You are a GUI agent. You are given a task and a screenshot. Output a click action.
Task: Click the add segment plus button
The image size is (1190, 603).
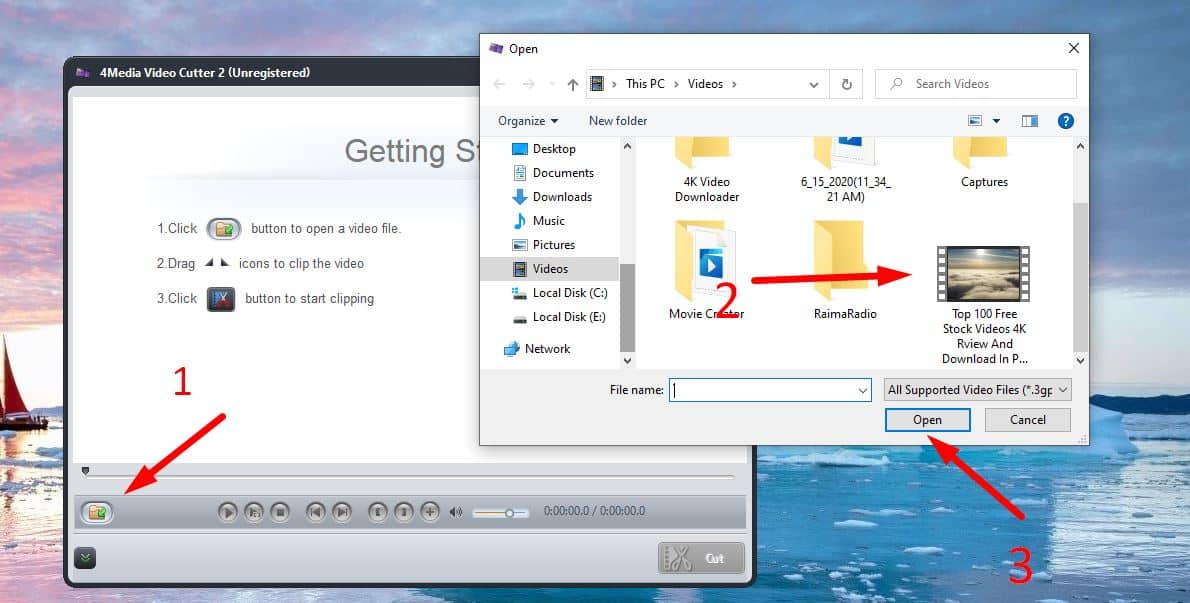pos(430,512)
